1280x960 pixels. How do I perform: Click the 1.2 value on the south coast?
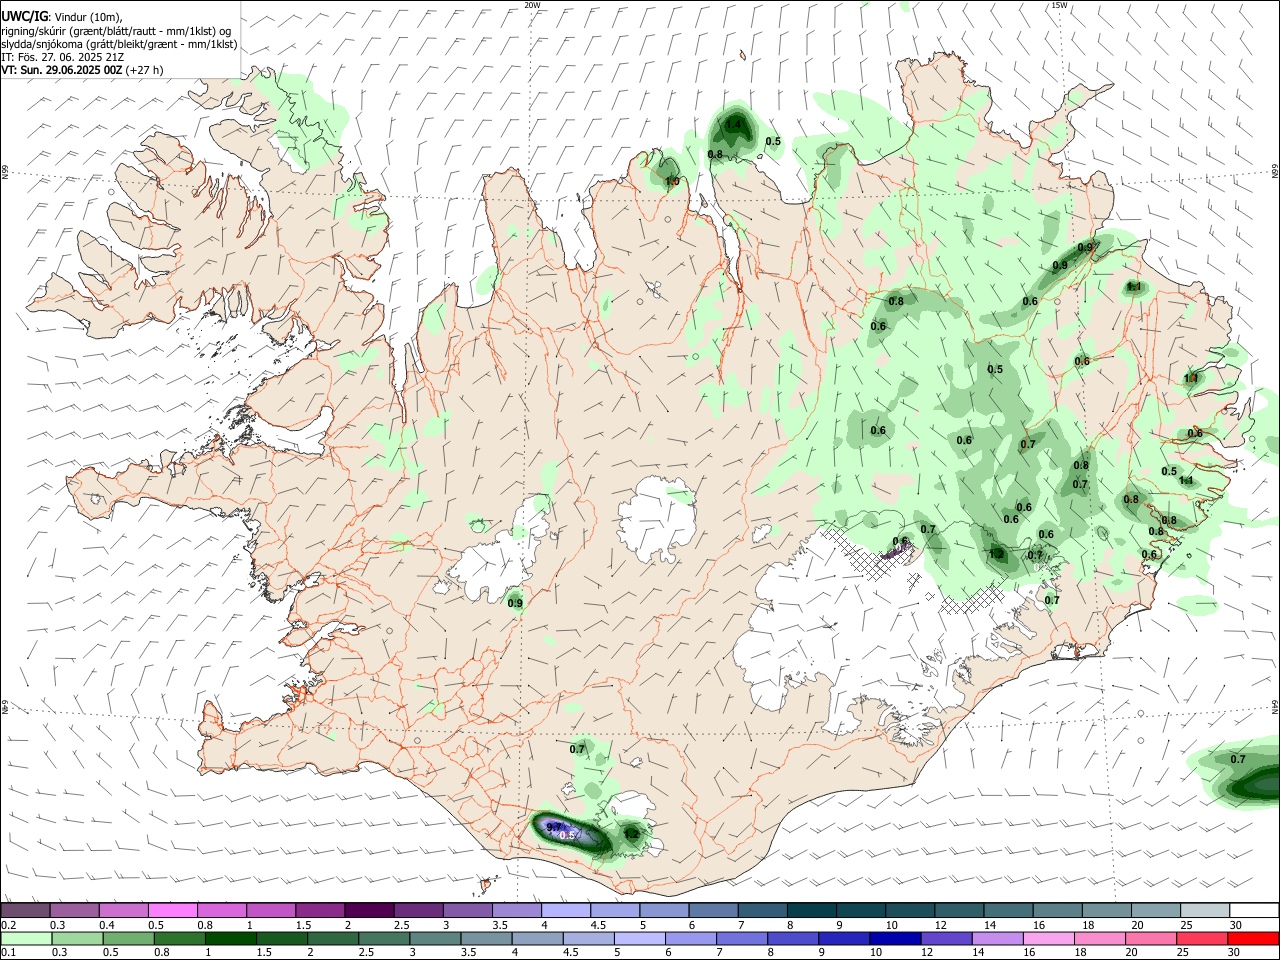pyautogui.click(x=631, y=833)
